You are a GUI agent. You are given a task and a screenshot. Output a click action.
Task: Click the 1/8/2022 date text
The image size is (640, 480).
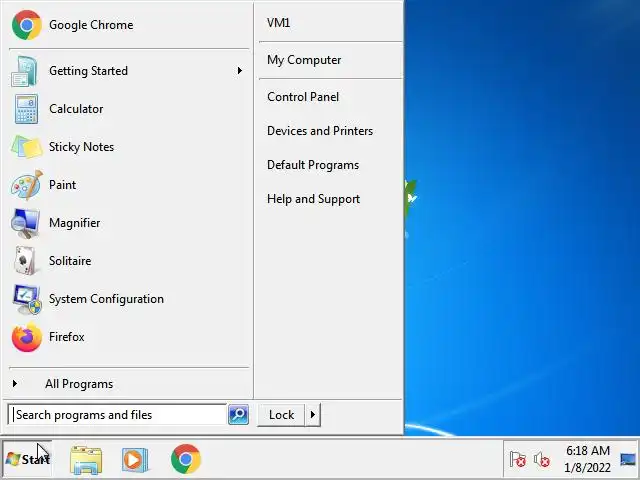[587, 467]
